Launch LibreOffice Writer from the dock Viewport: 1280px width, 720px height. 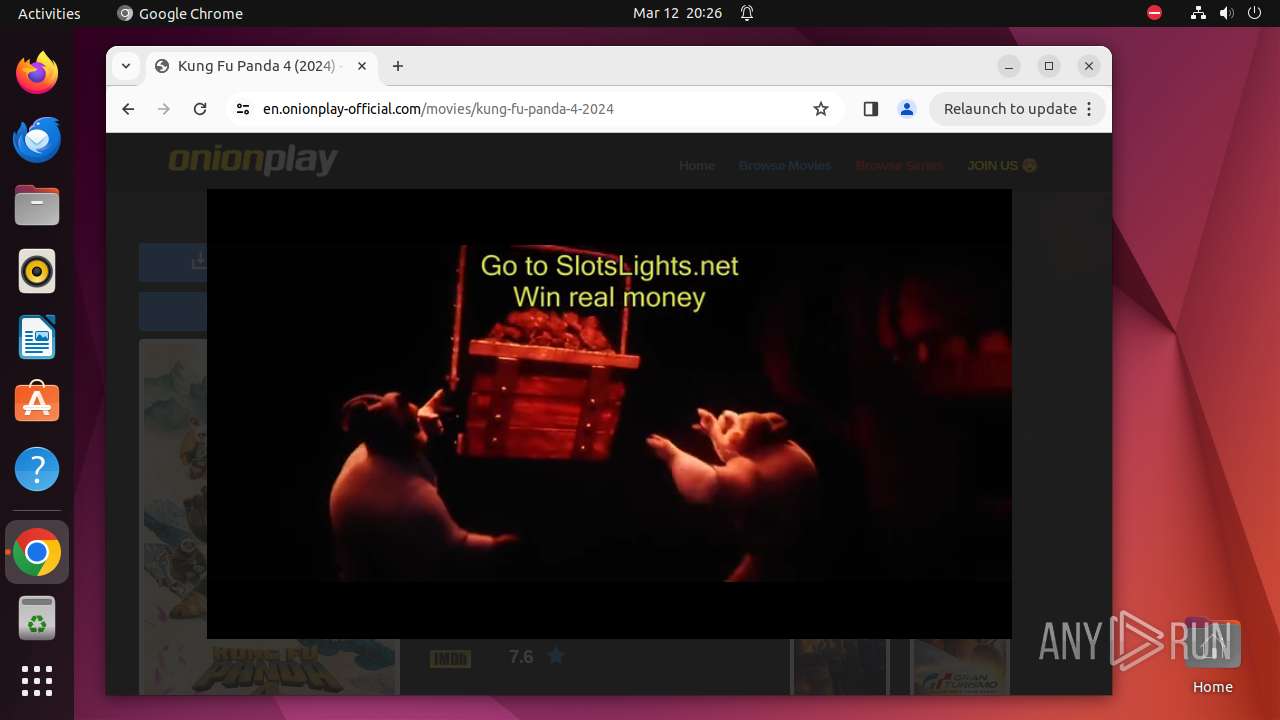pyautogui.click(x=37, y=337)
